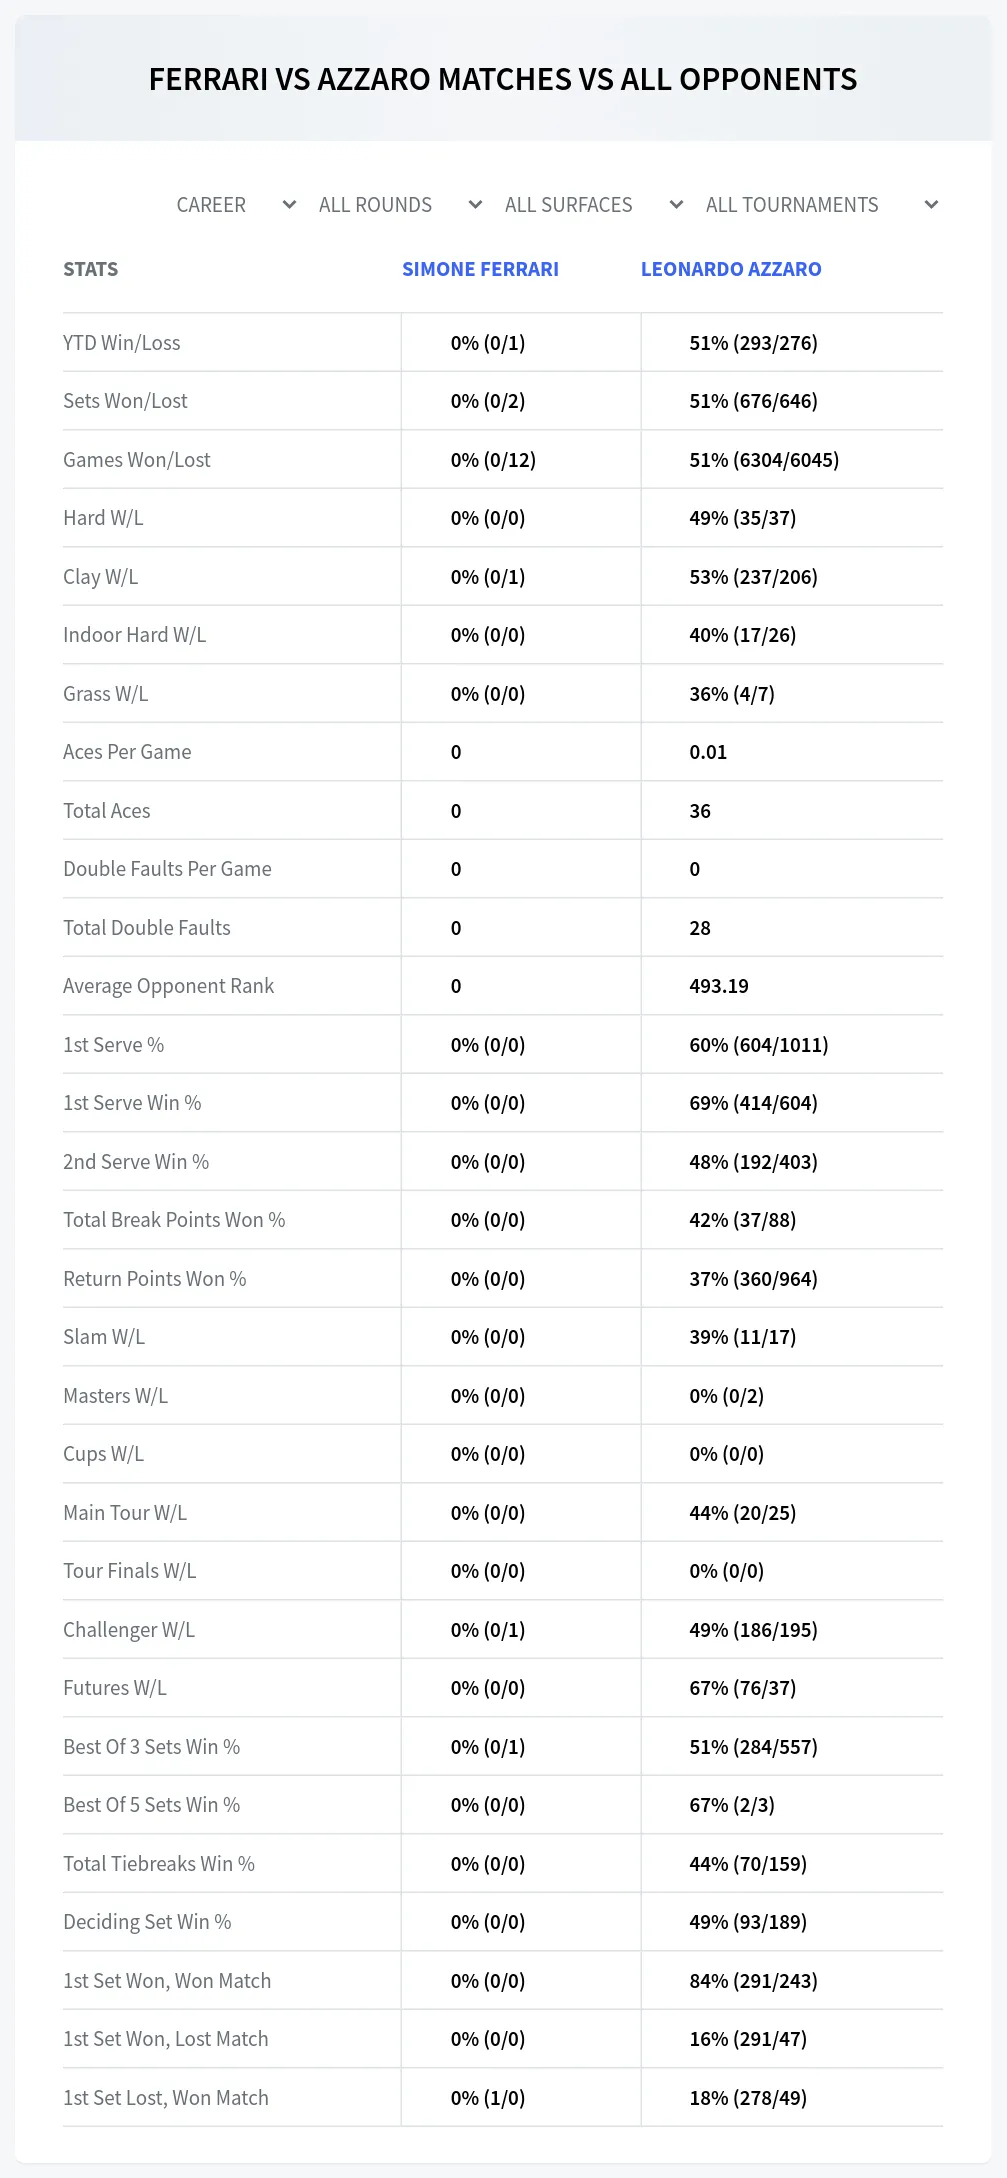Image resolution: width=1007 pixels, height=2178 pixels.
Task: Click the chevron next to ALL ROUNDS
Action: click(x=475, y=205)
